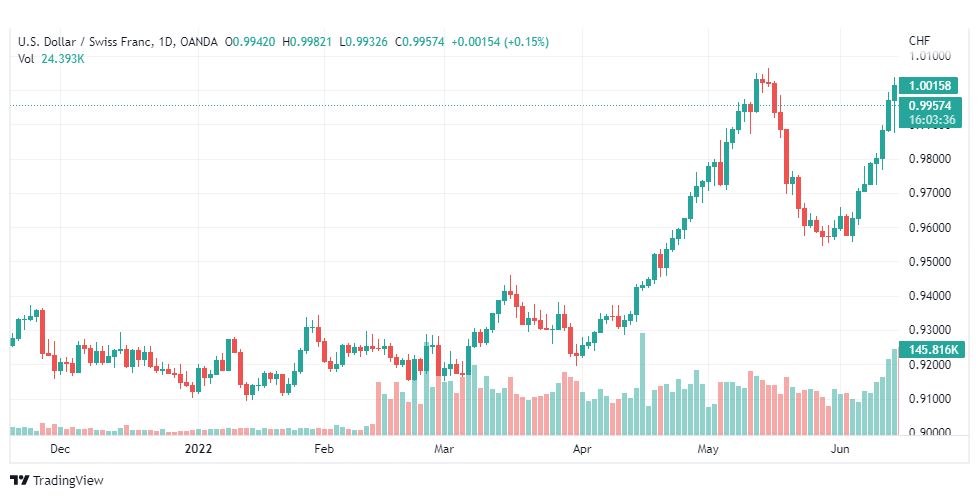Click the TradingView logo icon
979x498 pixels.
point(19,481)
